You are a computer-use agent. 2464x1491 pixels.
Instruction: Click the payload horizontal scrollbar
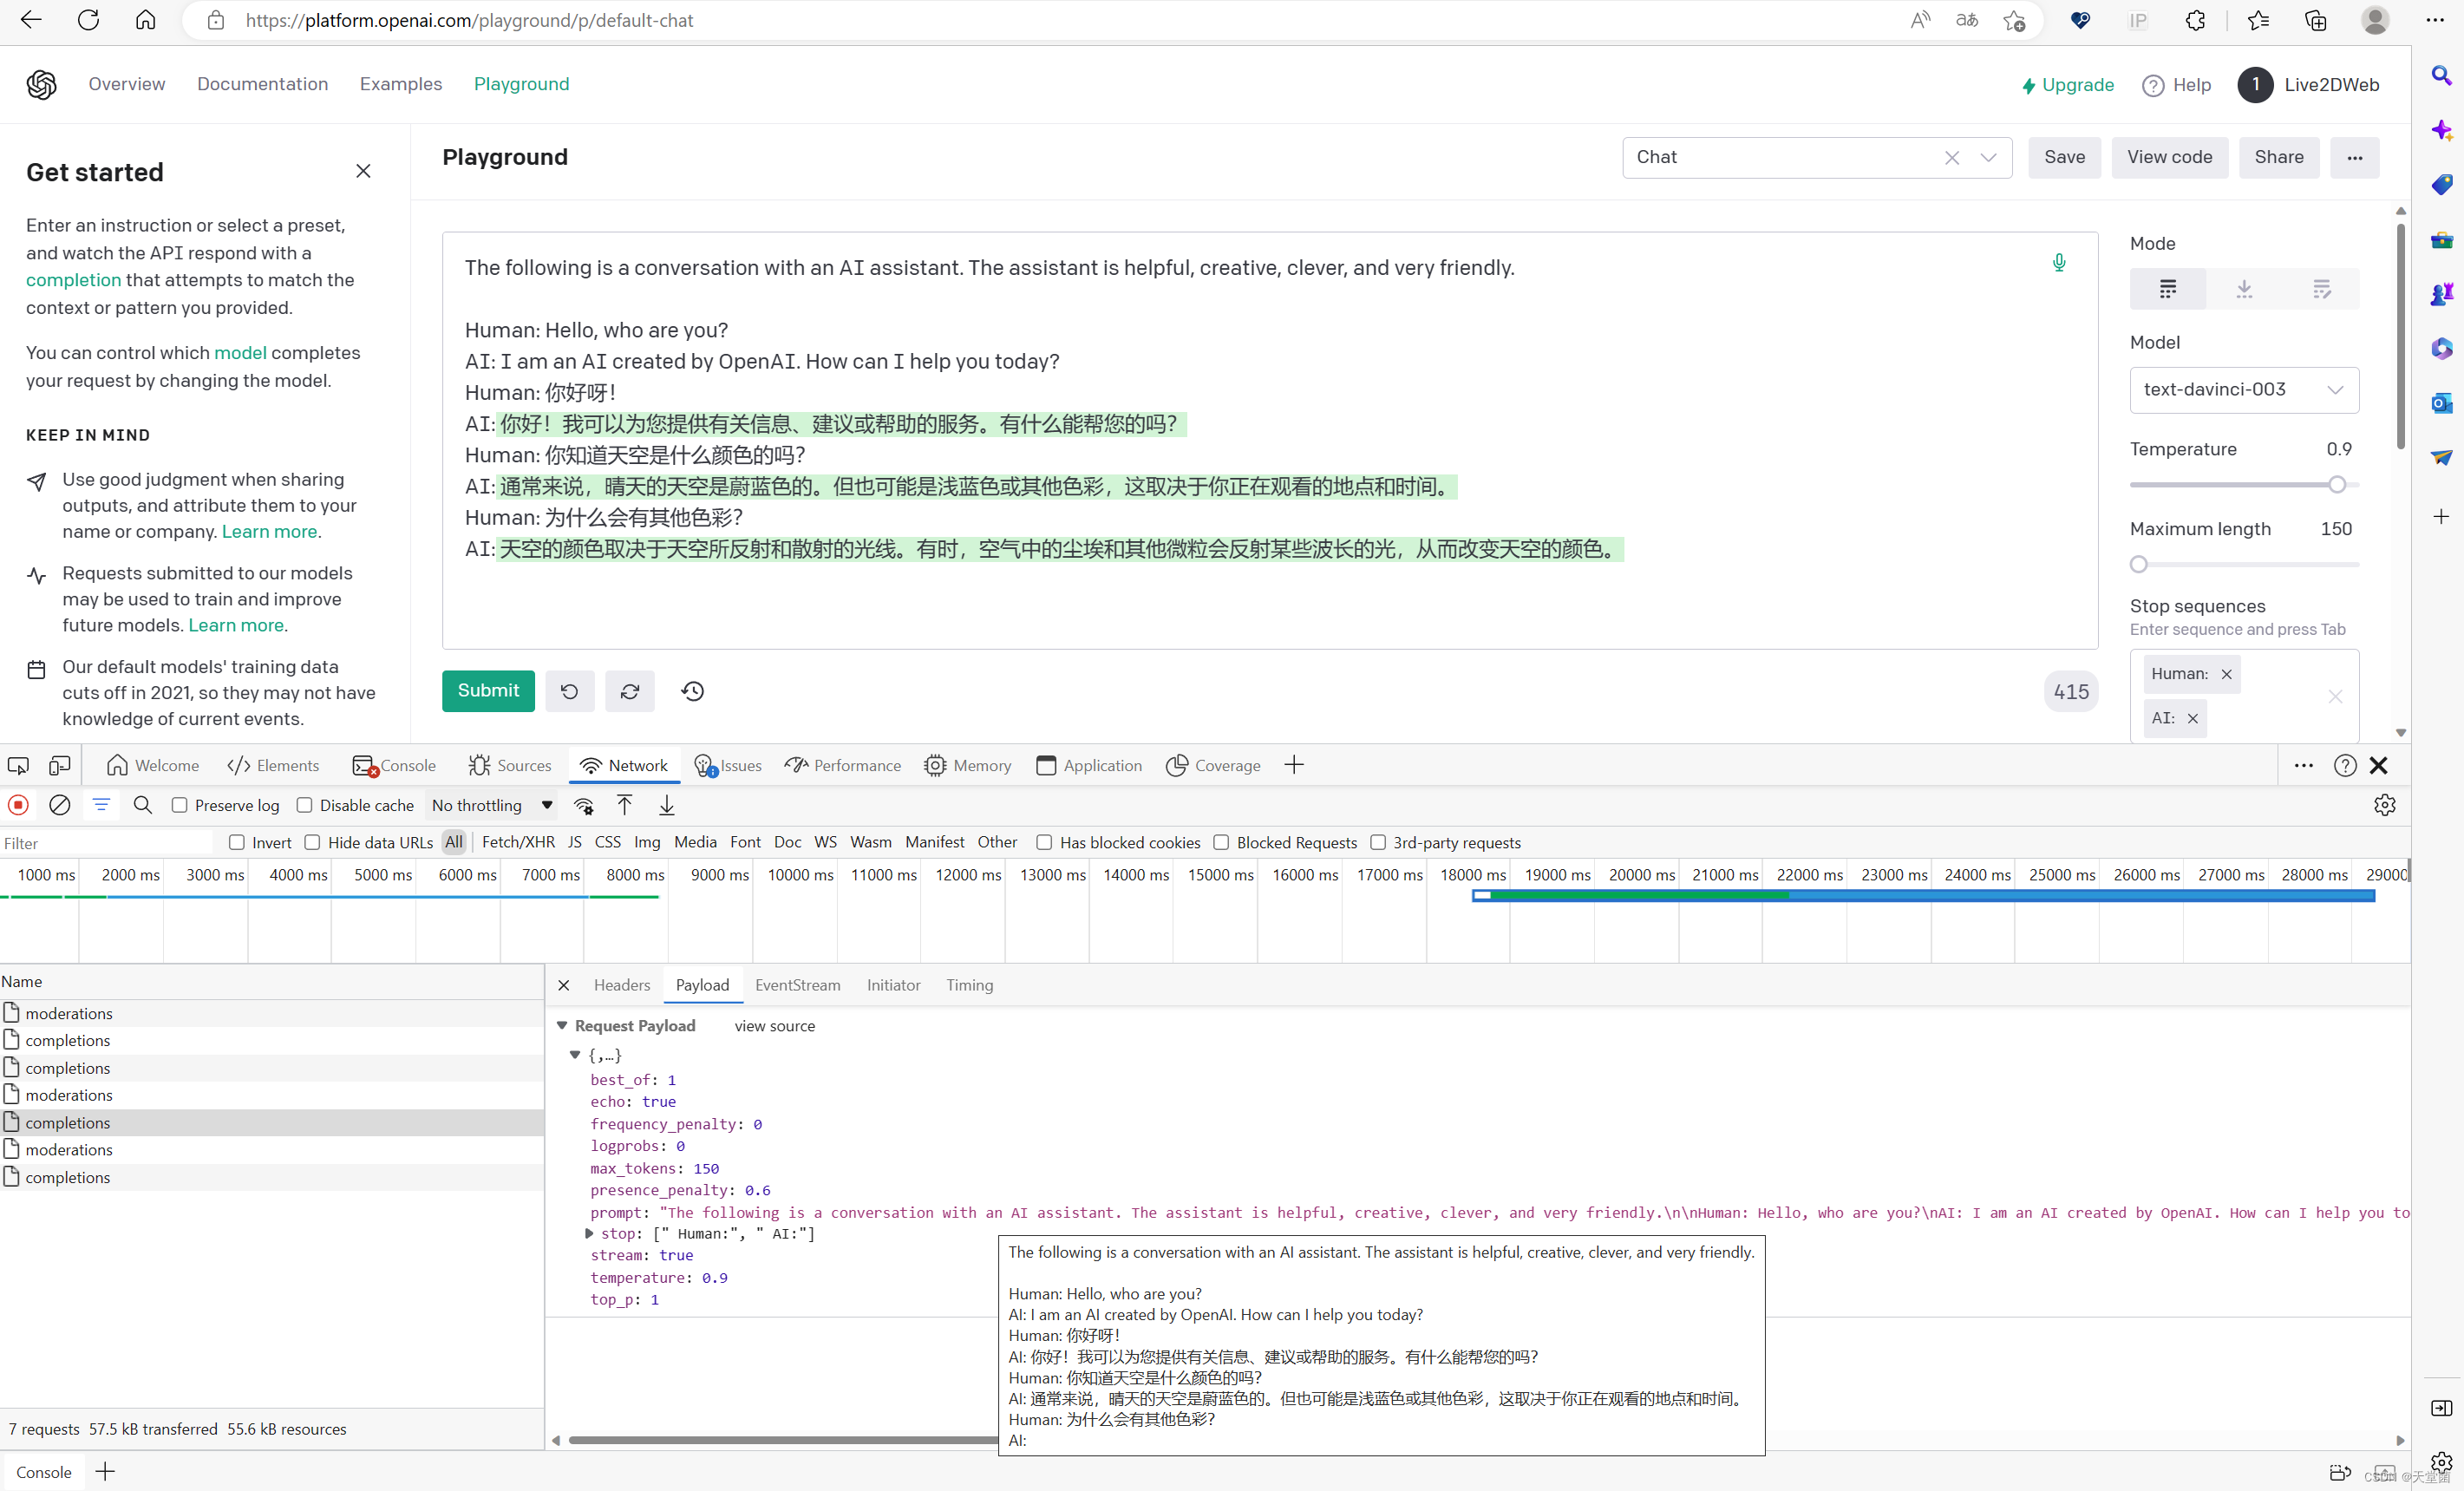coord(784,1440)
